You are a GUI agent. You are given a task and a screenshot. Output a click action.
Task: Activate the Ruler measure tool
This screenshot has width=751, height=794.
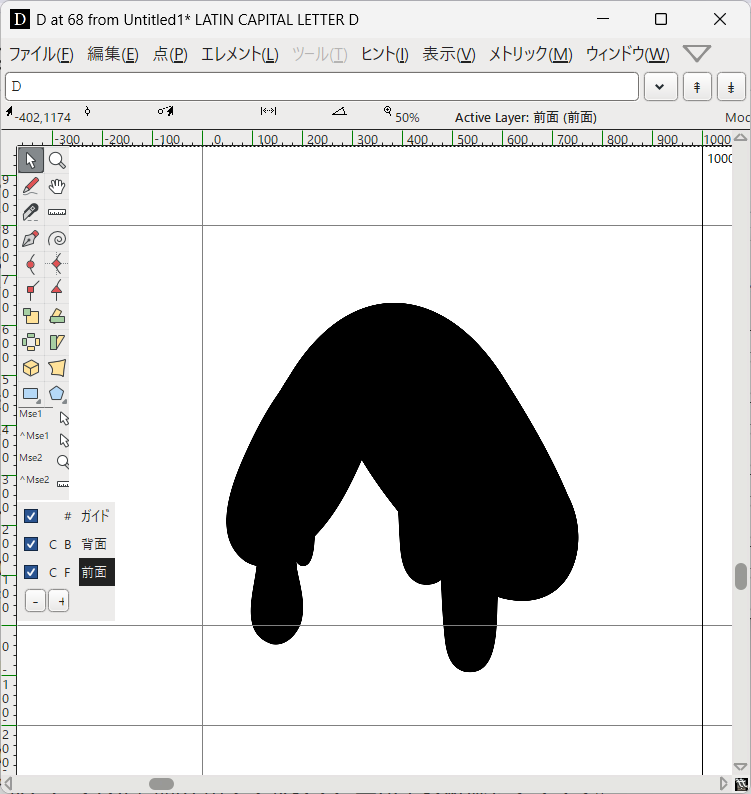pos(57,212)
